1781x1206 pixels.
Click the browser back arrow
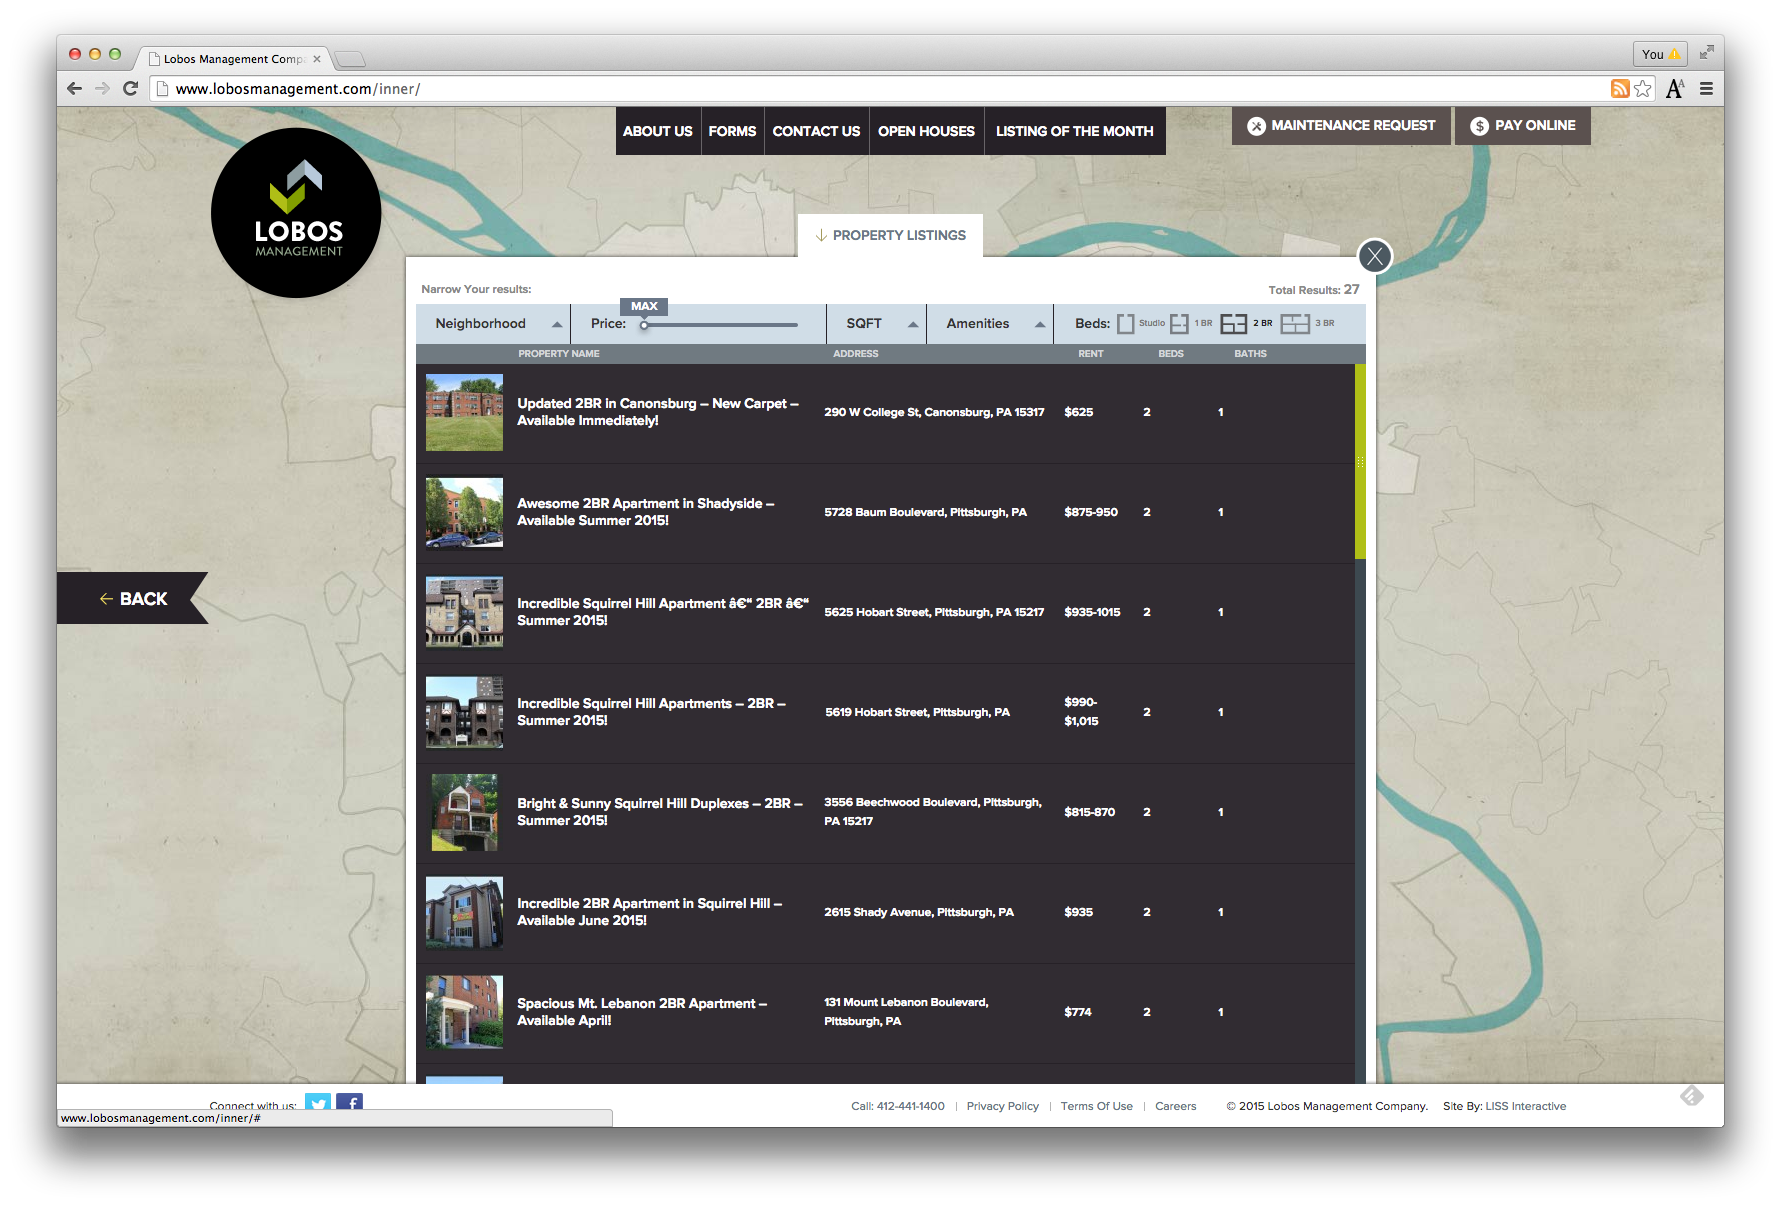[x=75, y=88]
